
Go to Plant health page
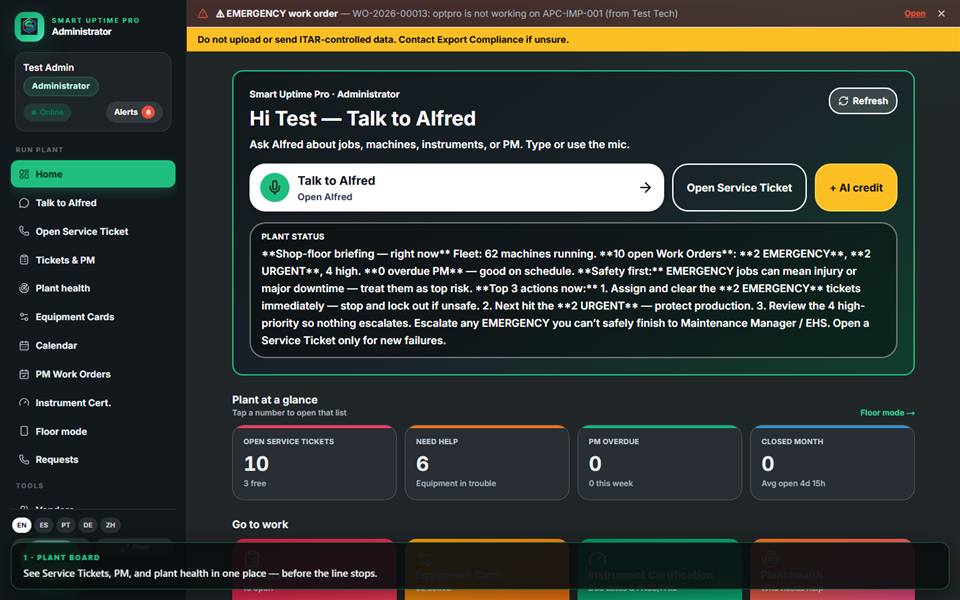93,288
